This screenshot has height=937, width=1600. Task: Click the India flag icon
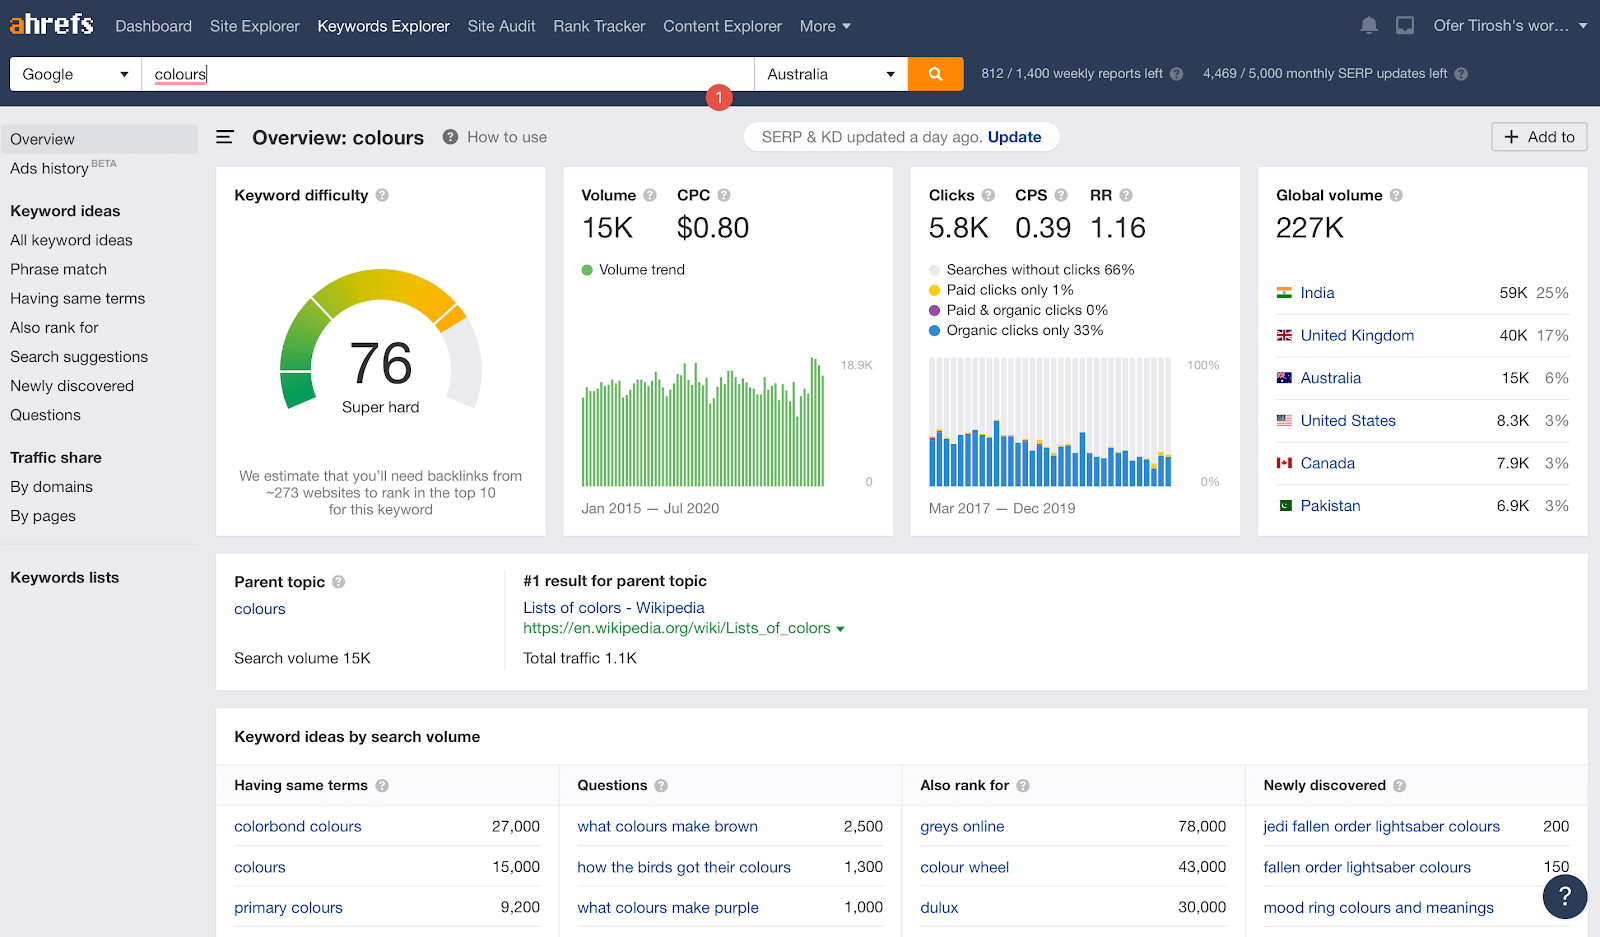coord(1284,293)
